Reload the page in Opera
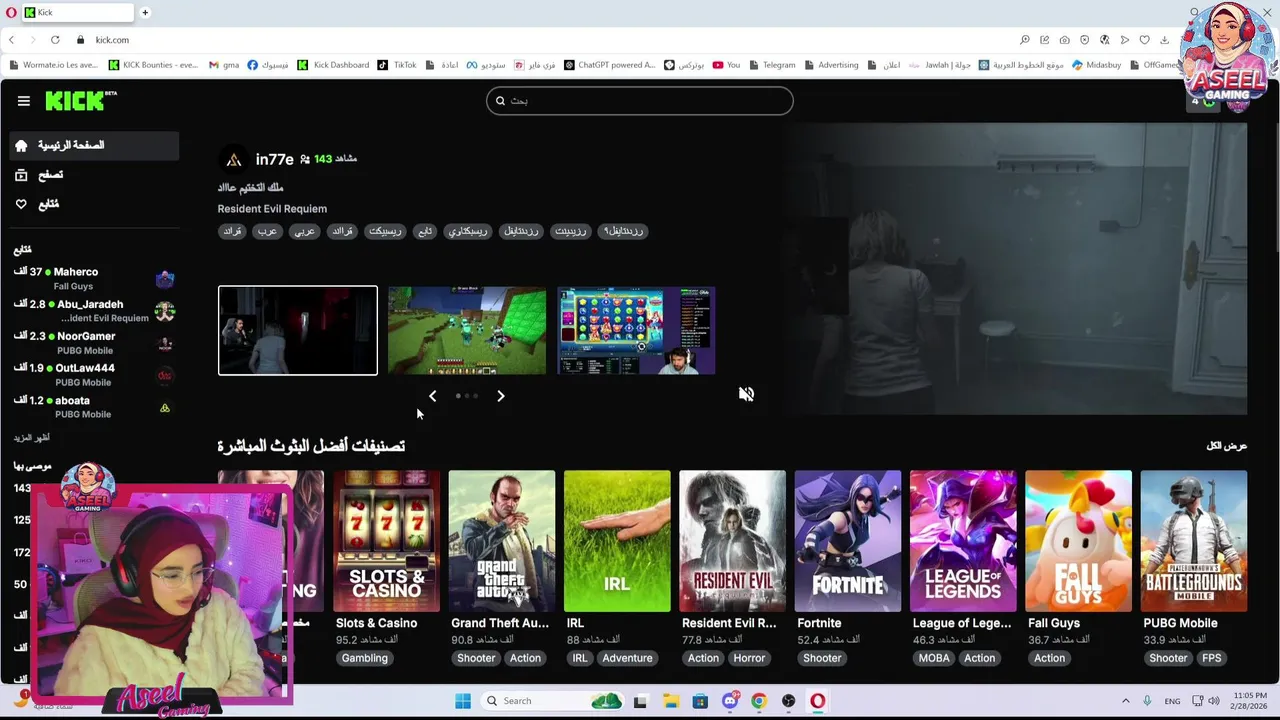 pyautogui.click(x=55, y=40)
